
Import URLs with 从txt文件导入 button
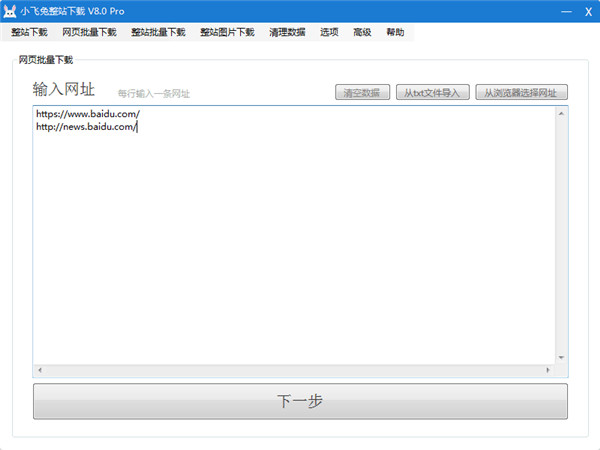(x=432, y=92)
